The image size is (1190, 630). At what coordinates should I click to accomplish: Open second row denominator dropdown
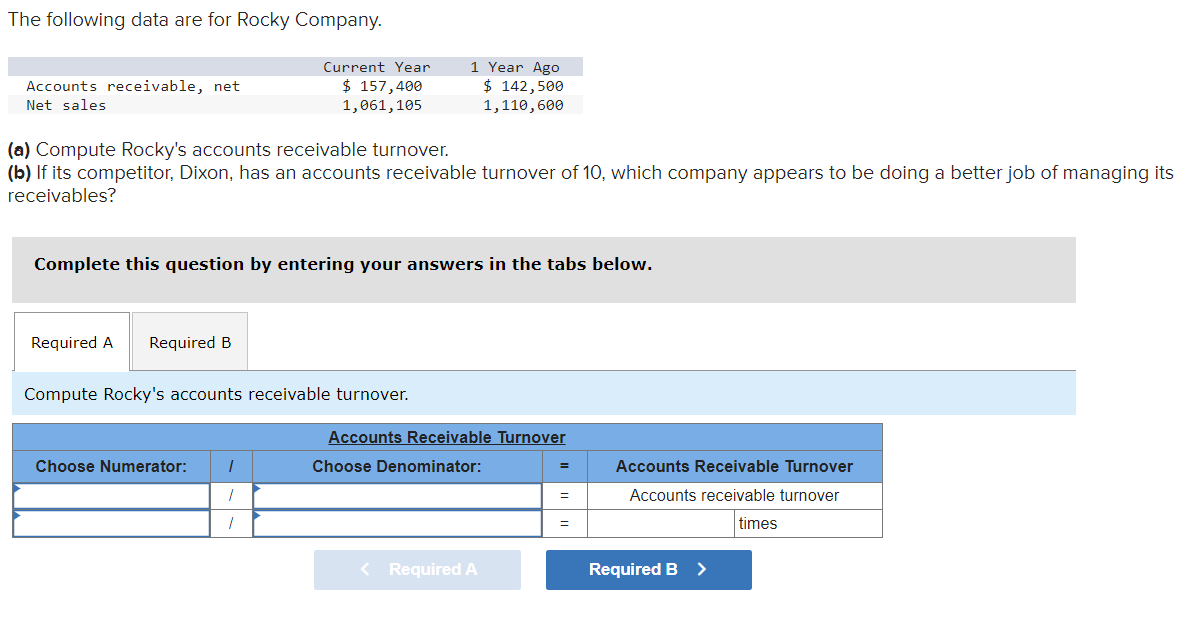pos(398,524)
